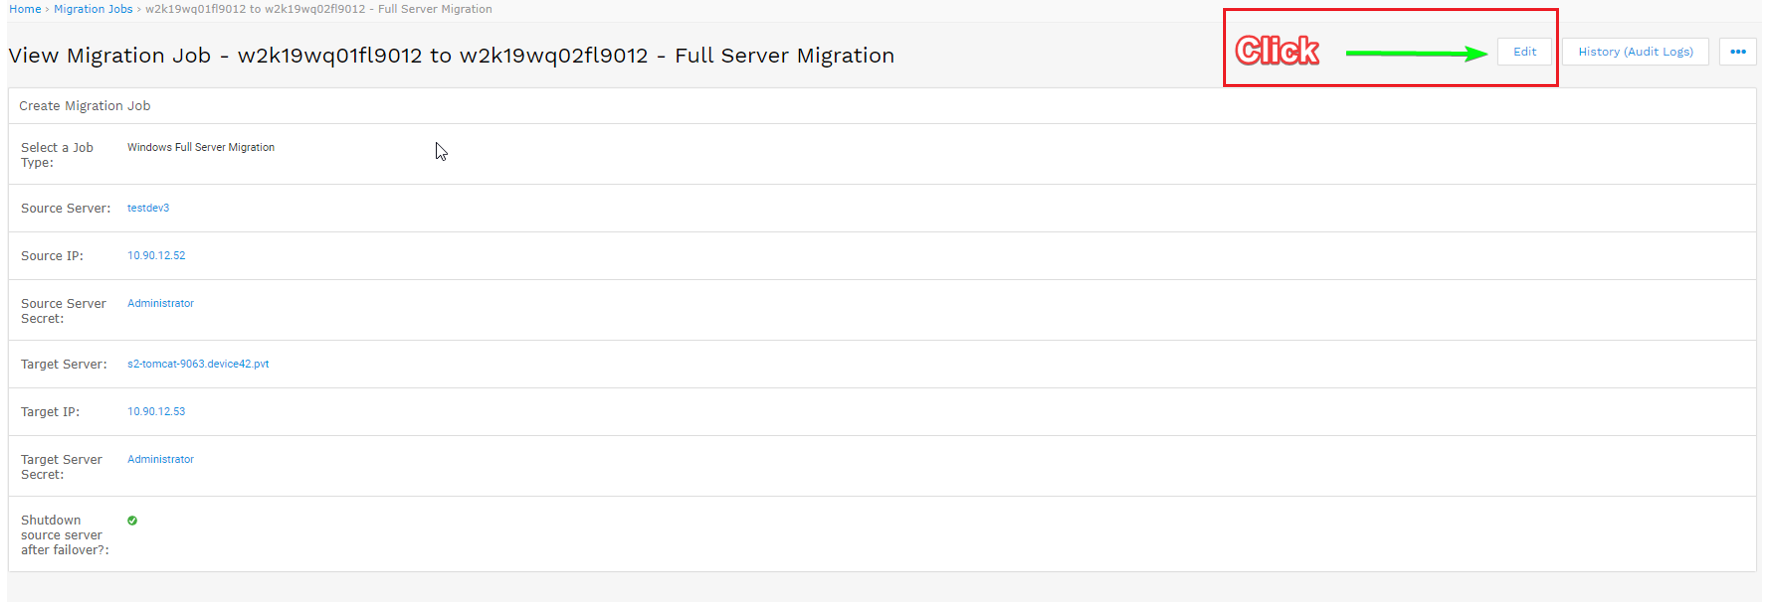This screenshot has height=602, width=1771.
Task: Click the green shutdown-after-failover check icon
Action: pos(132,520)
